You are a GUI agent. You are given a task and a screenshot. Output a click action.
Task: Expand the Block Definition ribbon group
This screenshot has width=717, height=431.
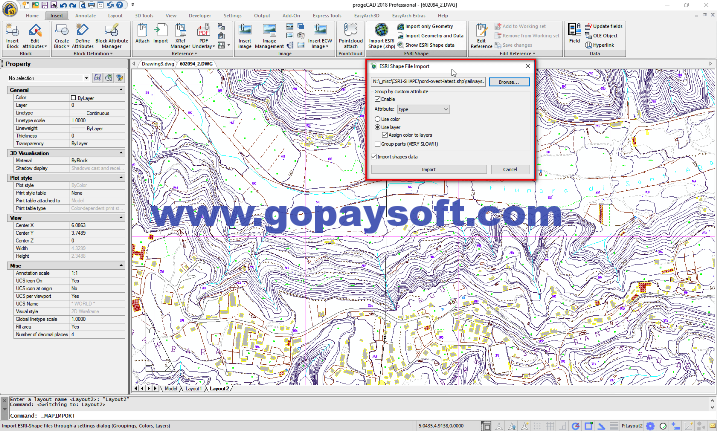[93, 53]
